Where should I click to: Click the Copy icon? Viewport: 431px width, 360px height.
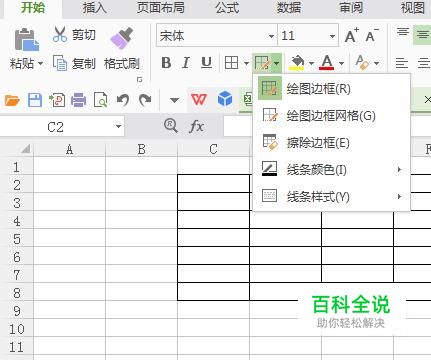pyautogui.click(x=60, y=63)
